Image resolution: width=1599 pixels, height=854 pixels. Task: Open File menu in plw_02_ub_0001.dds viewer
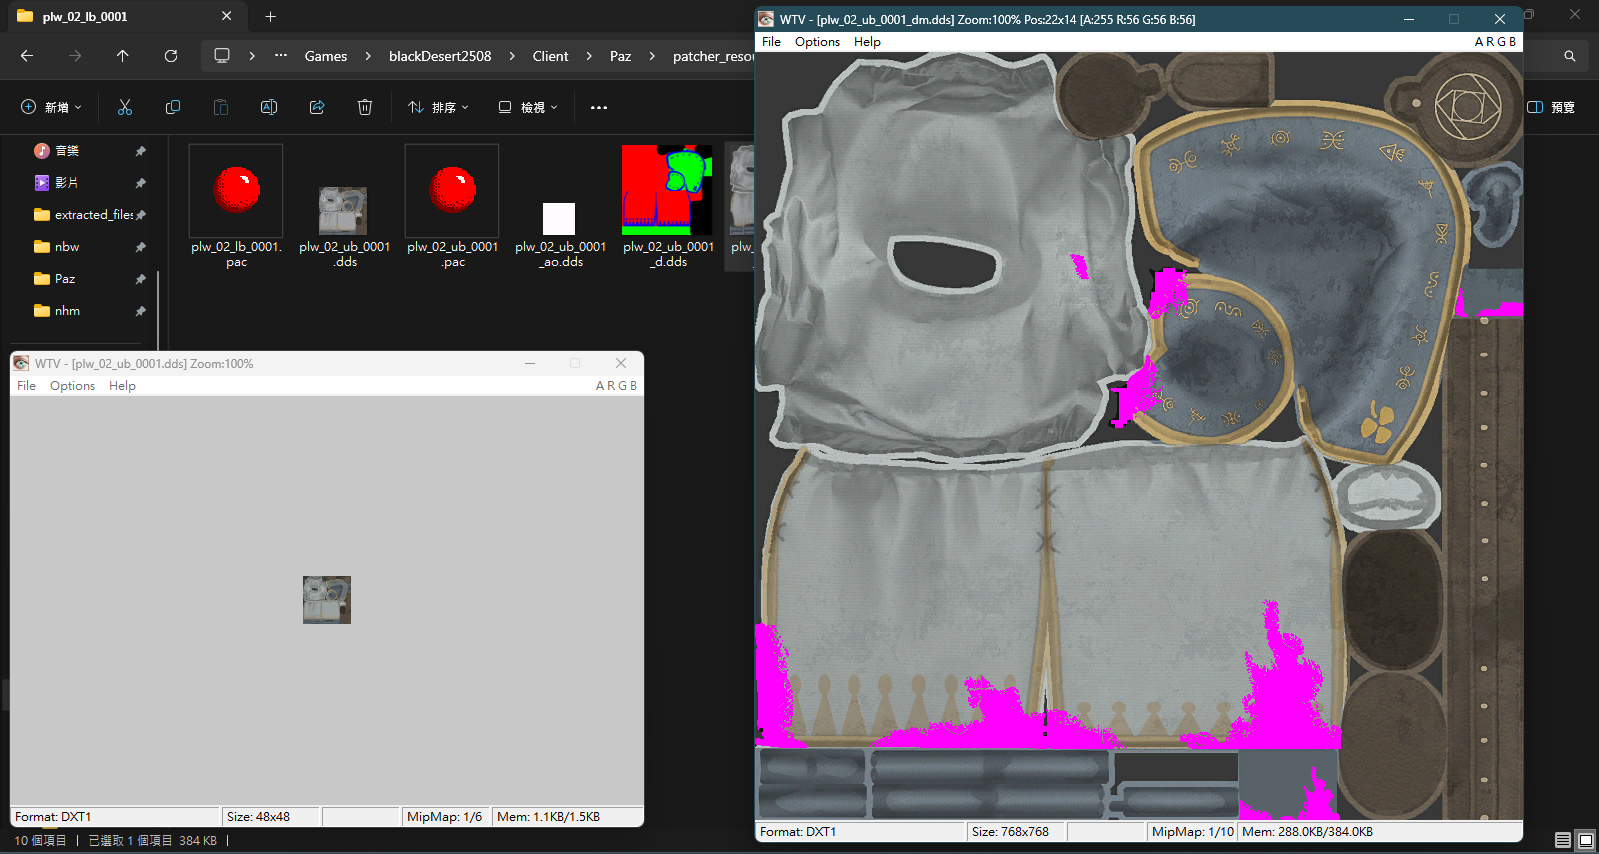click(26, 386)
